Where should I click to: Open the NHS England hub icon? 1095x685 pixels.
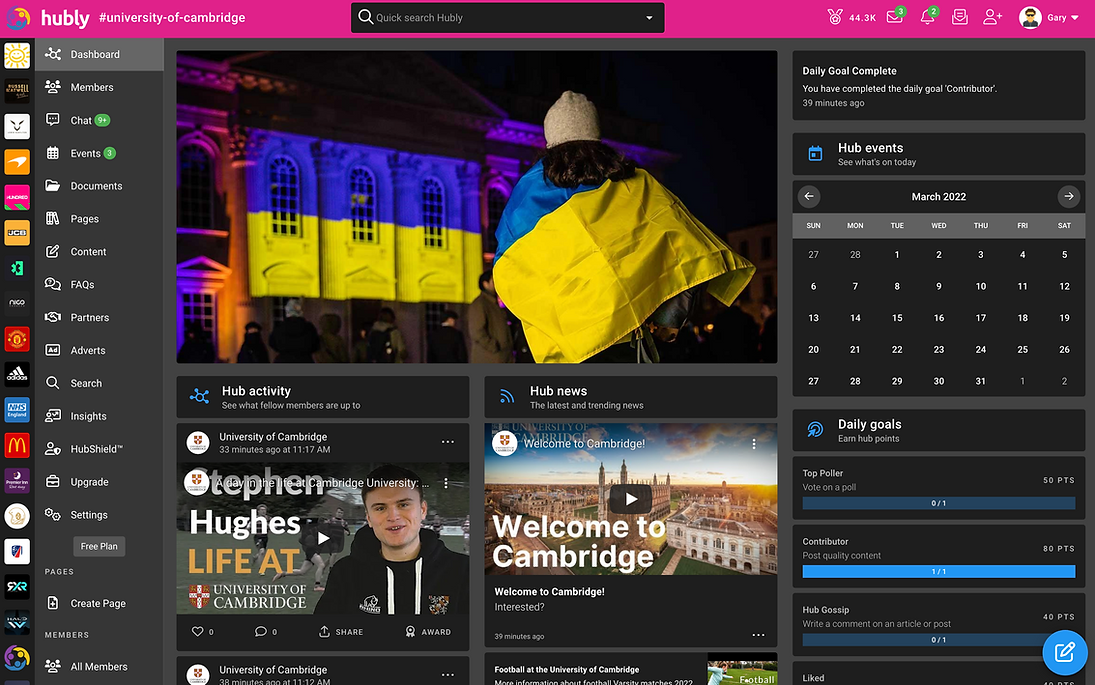click(17, 409)
